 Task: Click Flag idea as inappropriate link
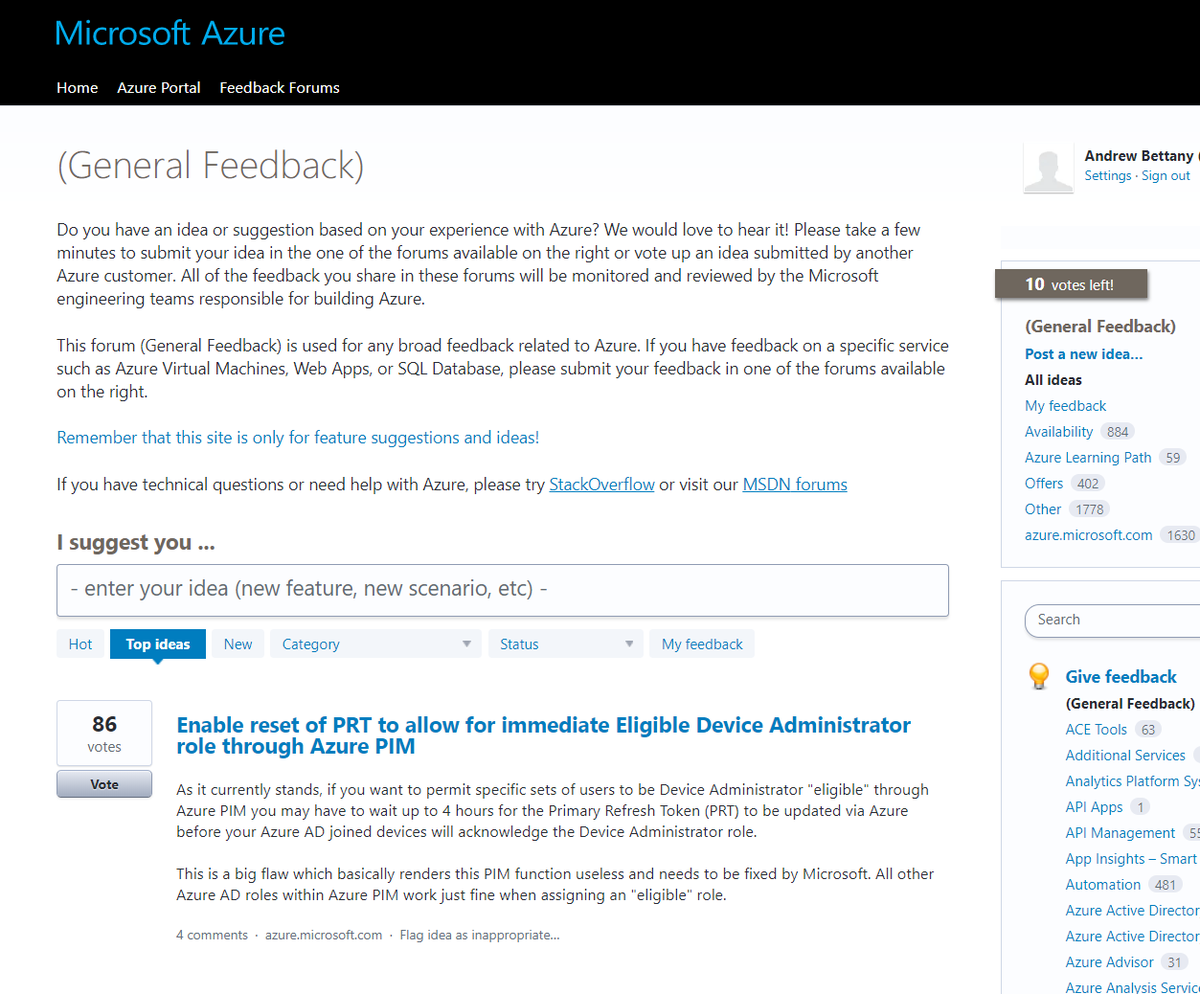(480, 935)
